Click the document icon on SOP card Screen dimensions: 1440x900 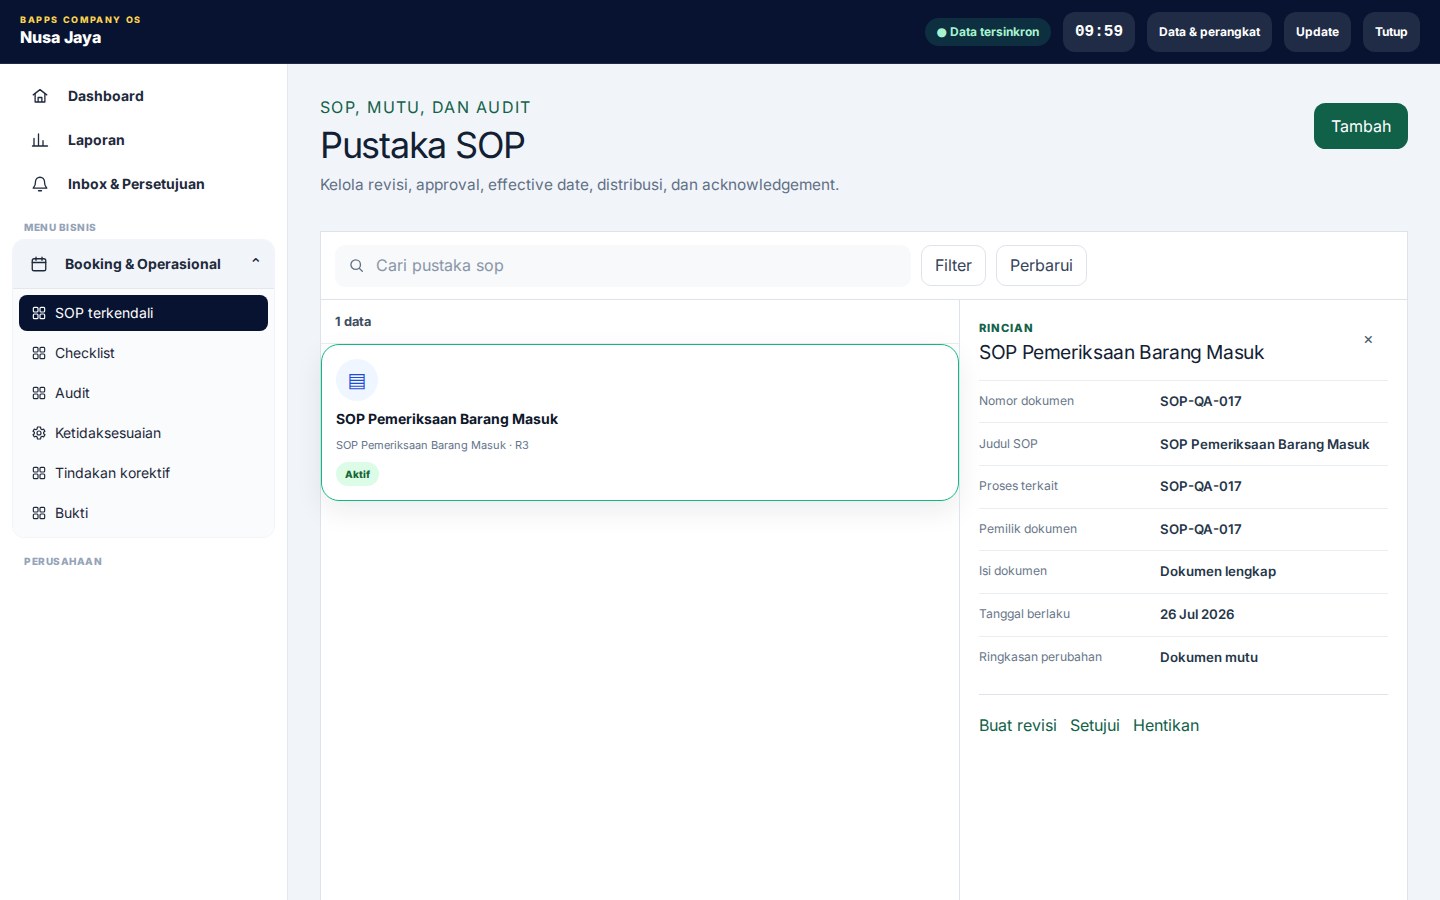click(357, 381)
